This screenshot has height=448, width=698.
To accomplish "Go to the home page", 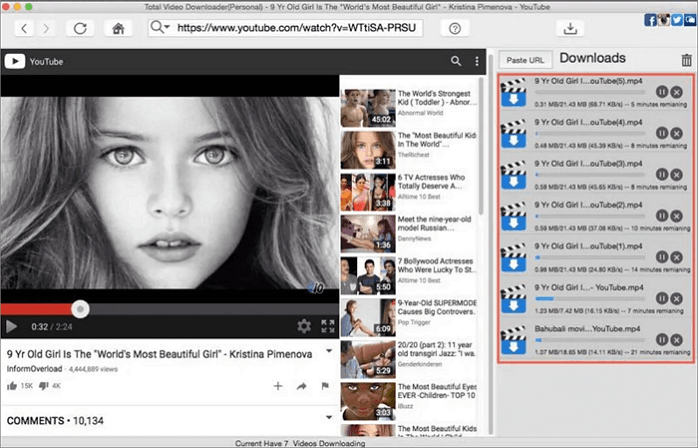I will pyautogui.click(x=119, y=29).
